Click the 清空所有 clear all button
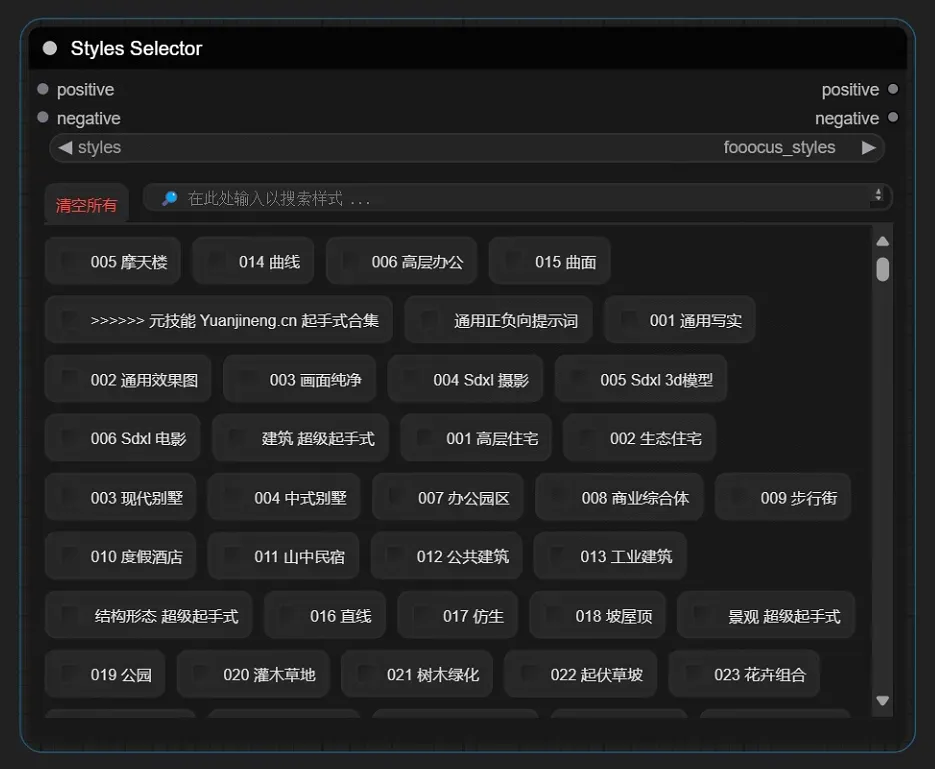Viewport: 935px width, 769px height. [86, 205]
